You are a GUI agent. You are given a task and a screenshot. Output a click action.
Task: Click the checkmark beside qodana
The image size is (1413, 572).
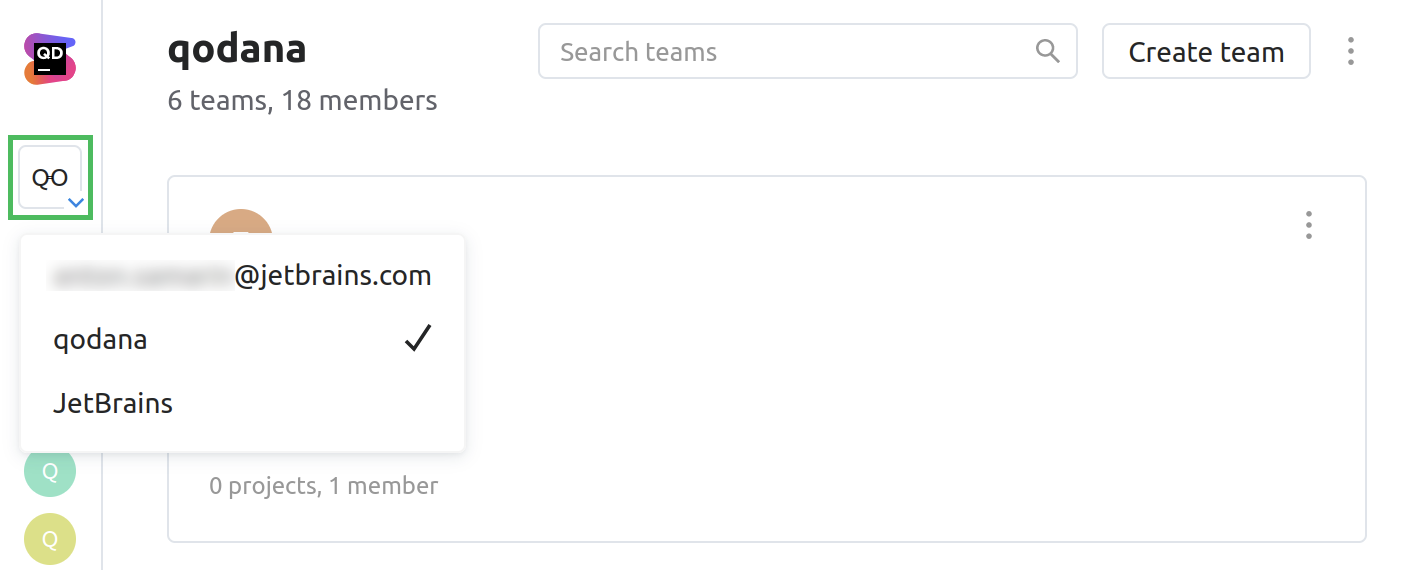417,339
